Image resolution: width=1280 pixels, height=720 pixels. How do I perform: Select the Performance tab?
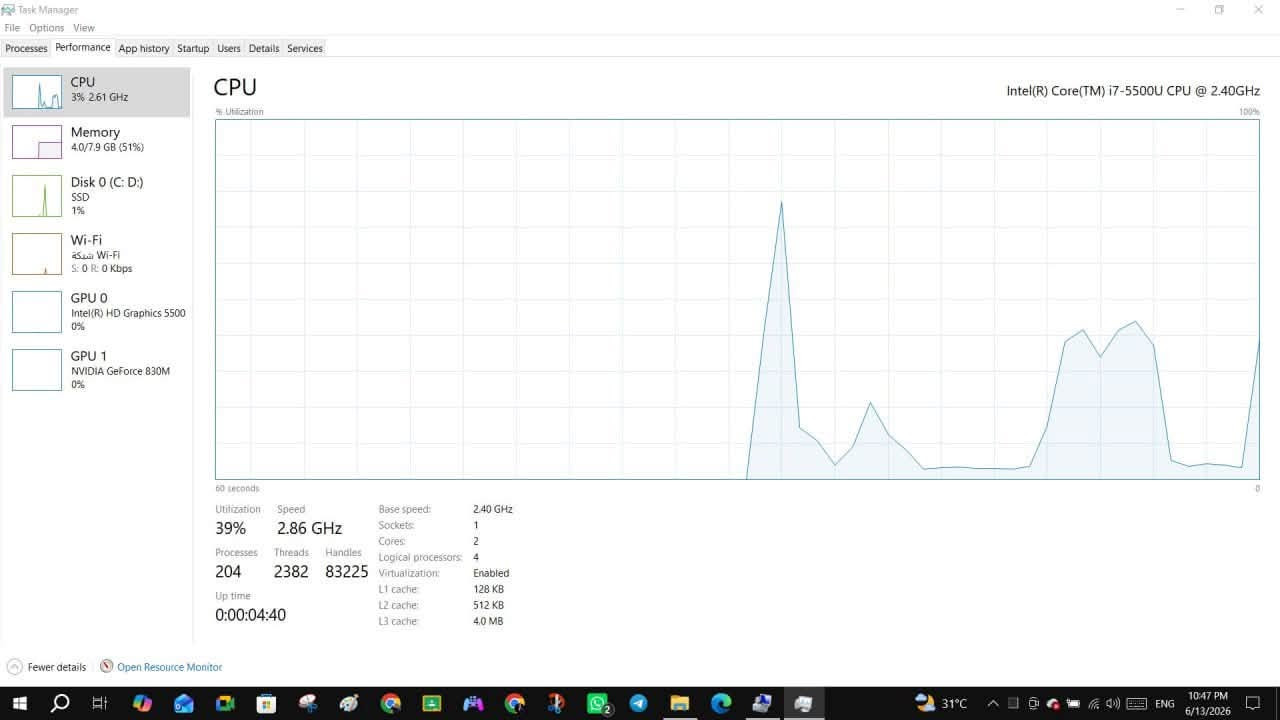(x=83, y=48)
